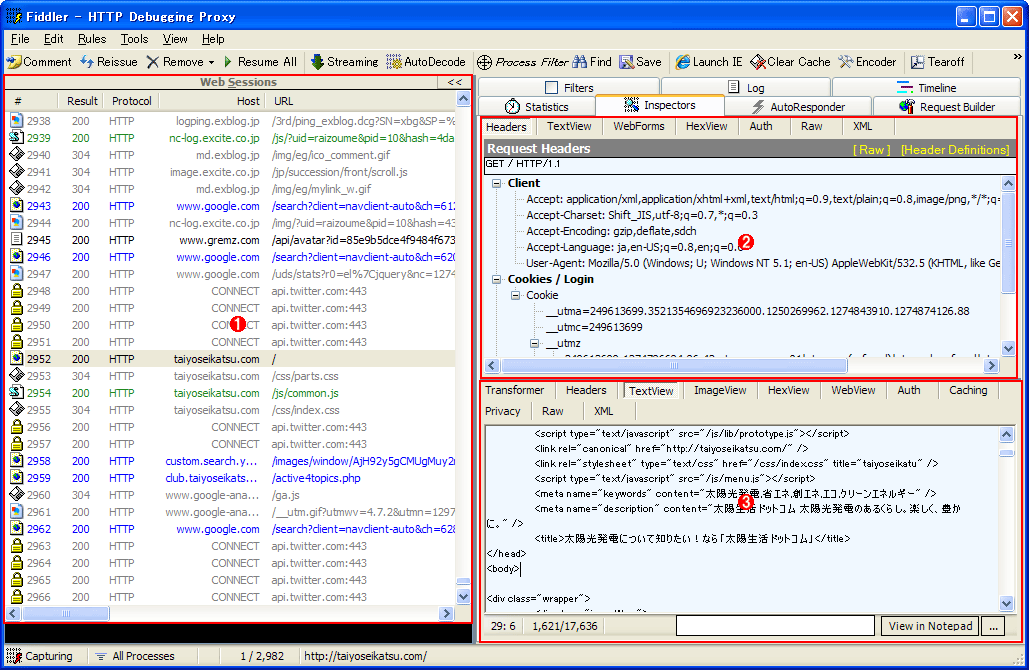
Task: Click the script icon for session 2939
Action: click(x=16, y=137)
